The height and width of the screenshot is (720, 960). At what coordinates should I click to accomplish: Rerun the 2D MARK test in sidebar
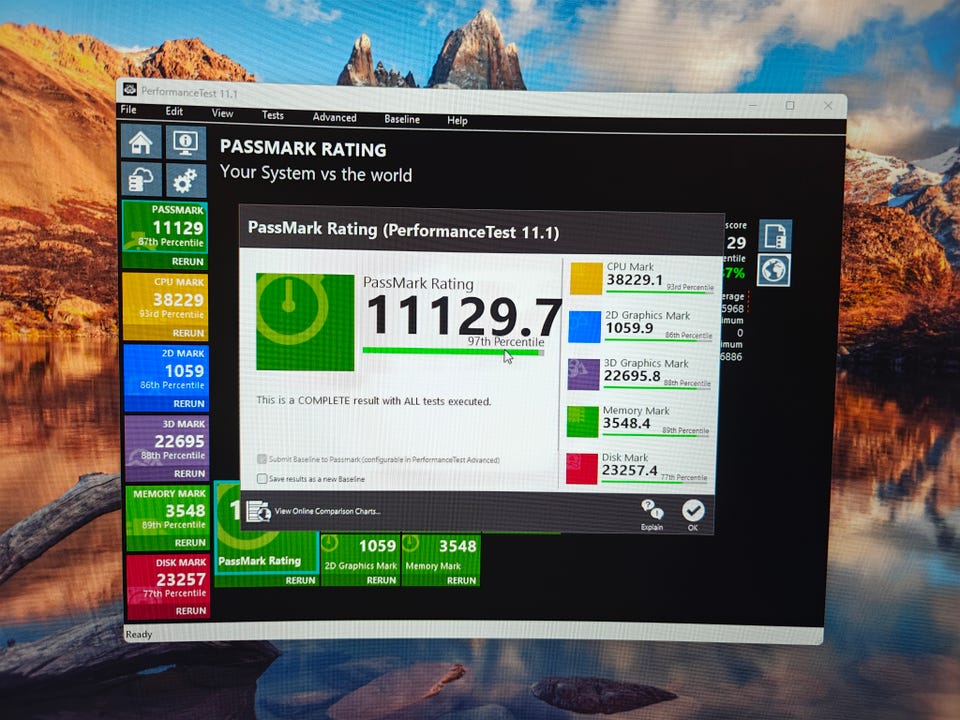click(x=189, y=403)
